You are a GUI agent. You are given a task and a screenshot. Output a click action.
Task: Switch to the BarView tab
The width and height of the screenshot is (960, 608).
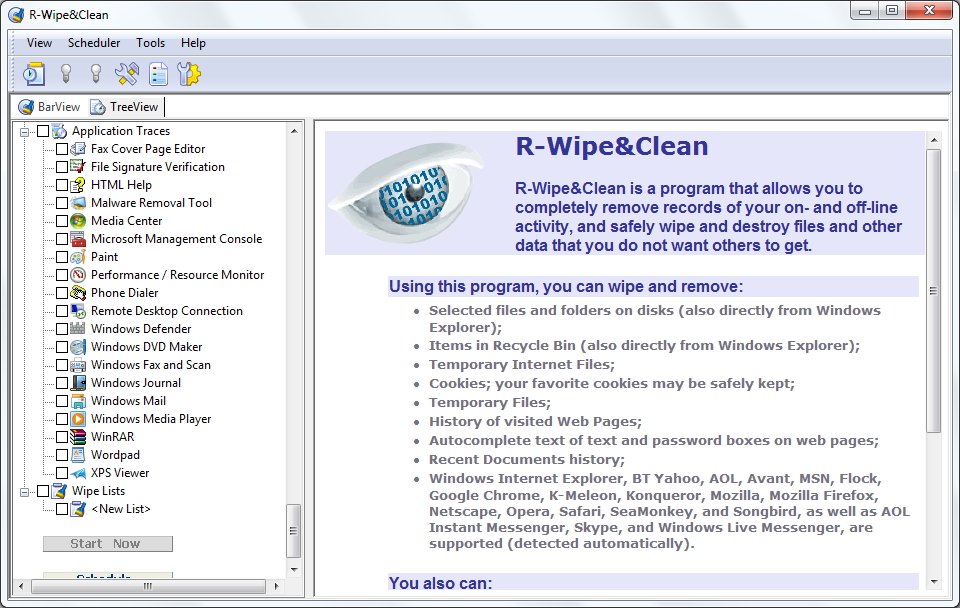[x=49, y=107]
